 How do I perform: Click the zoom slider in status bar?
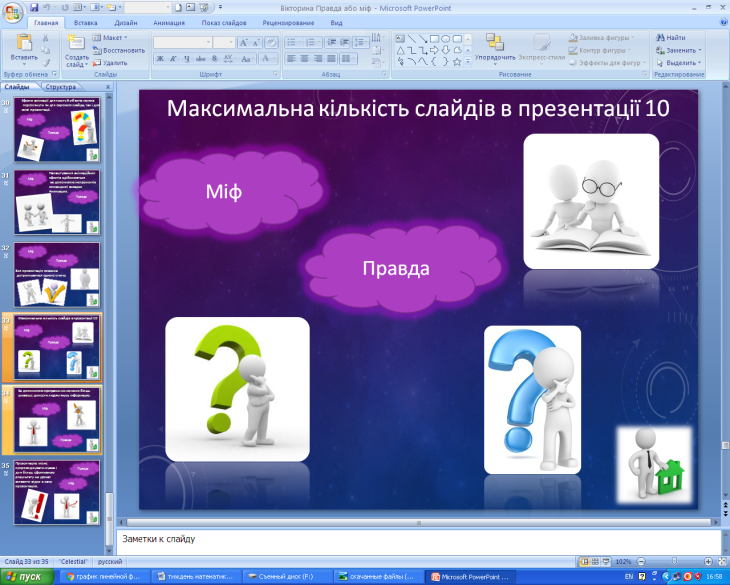(666, 562)
